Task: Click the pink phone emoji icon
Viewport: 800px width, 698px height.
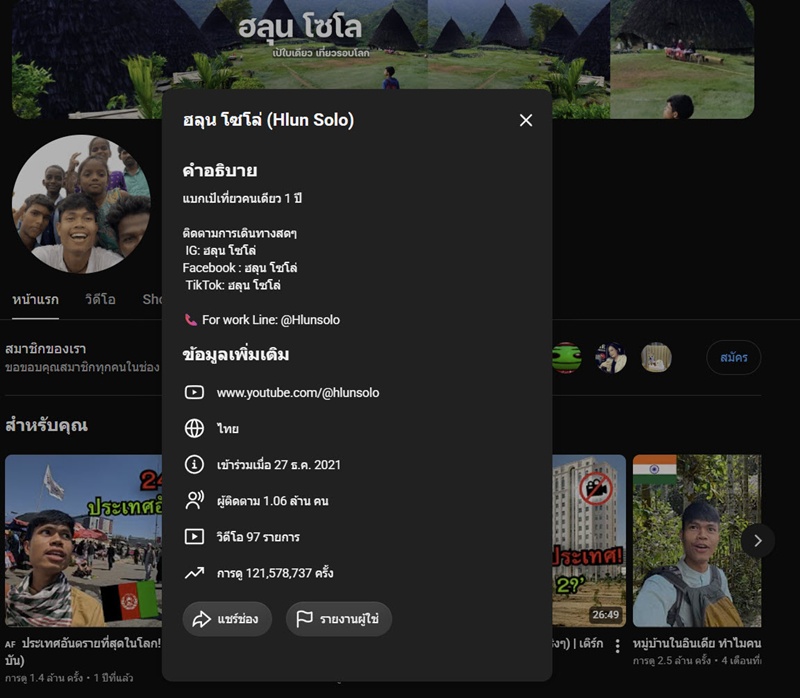Action: (x=190, y=320)
